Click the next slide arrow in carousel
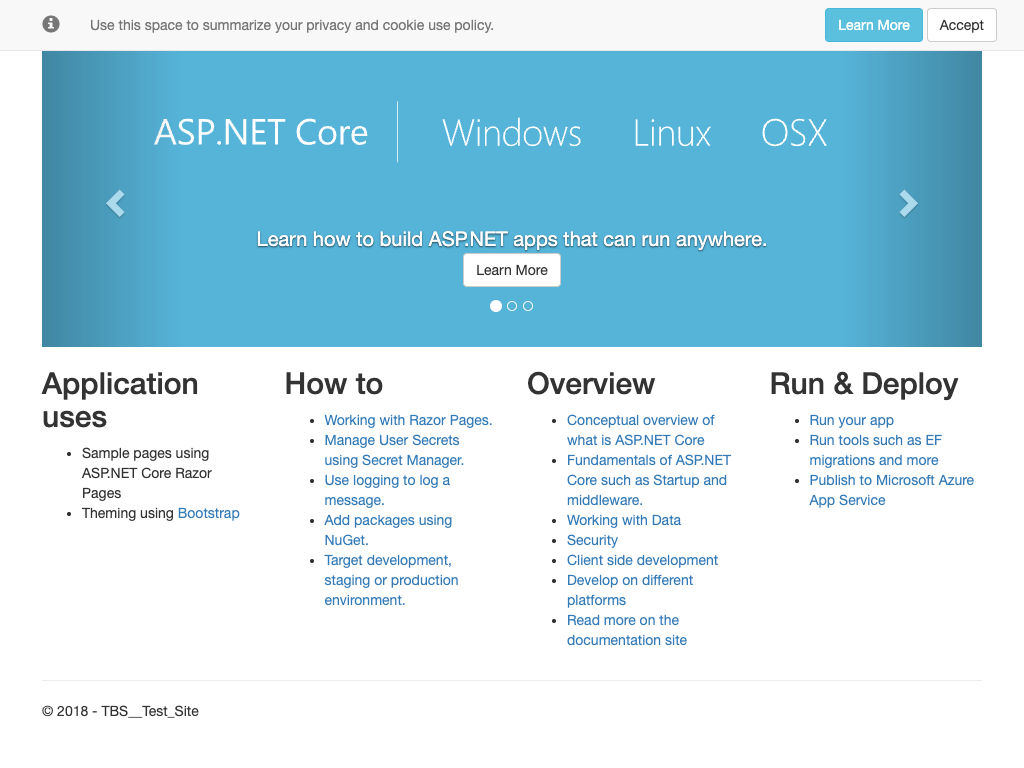The width and height of the screenshot is (1024, 768). (908, 203)
